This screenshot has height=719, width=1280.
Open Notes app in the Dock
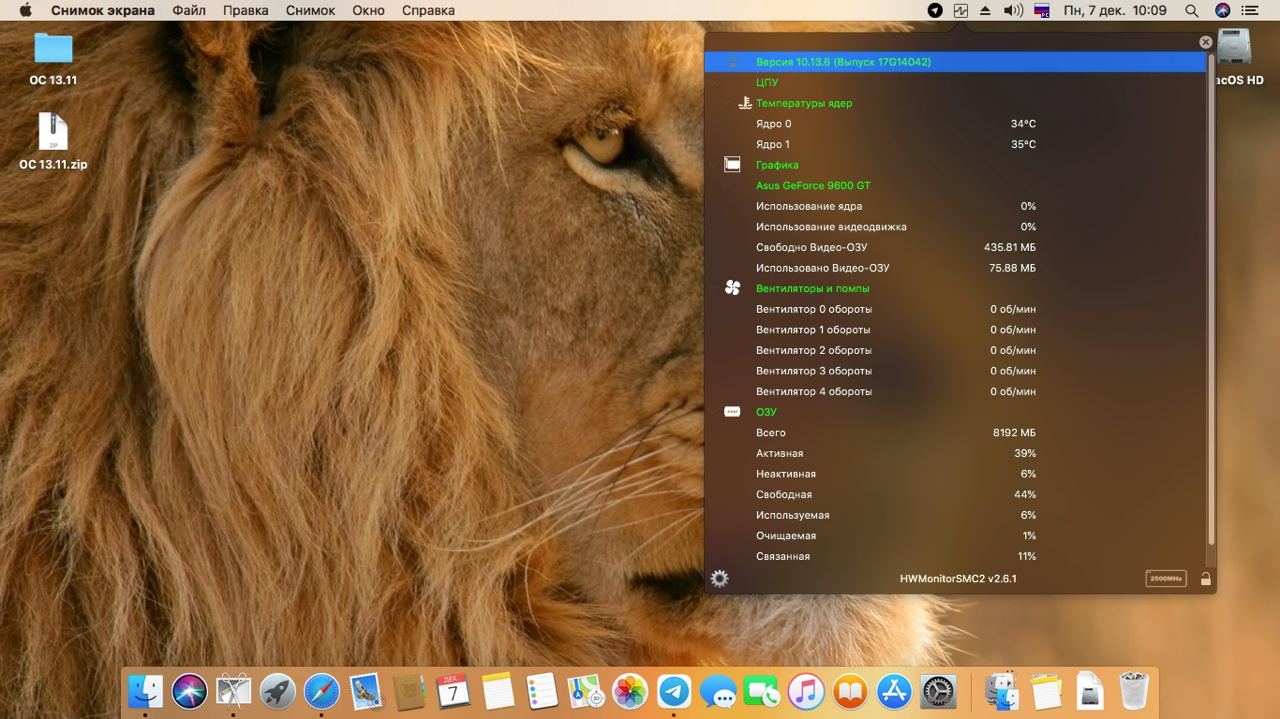tap(497, 691)
